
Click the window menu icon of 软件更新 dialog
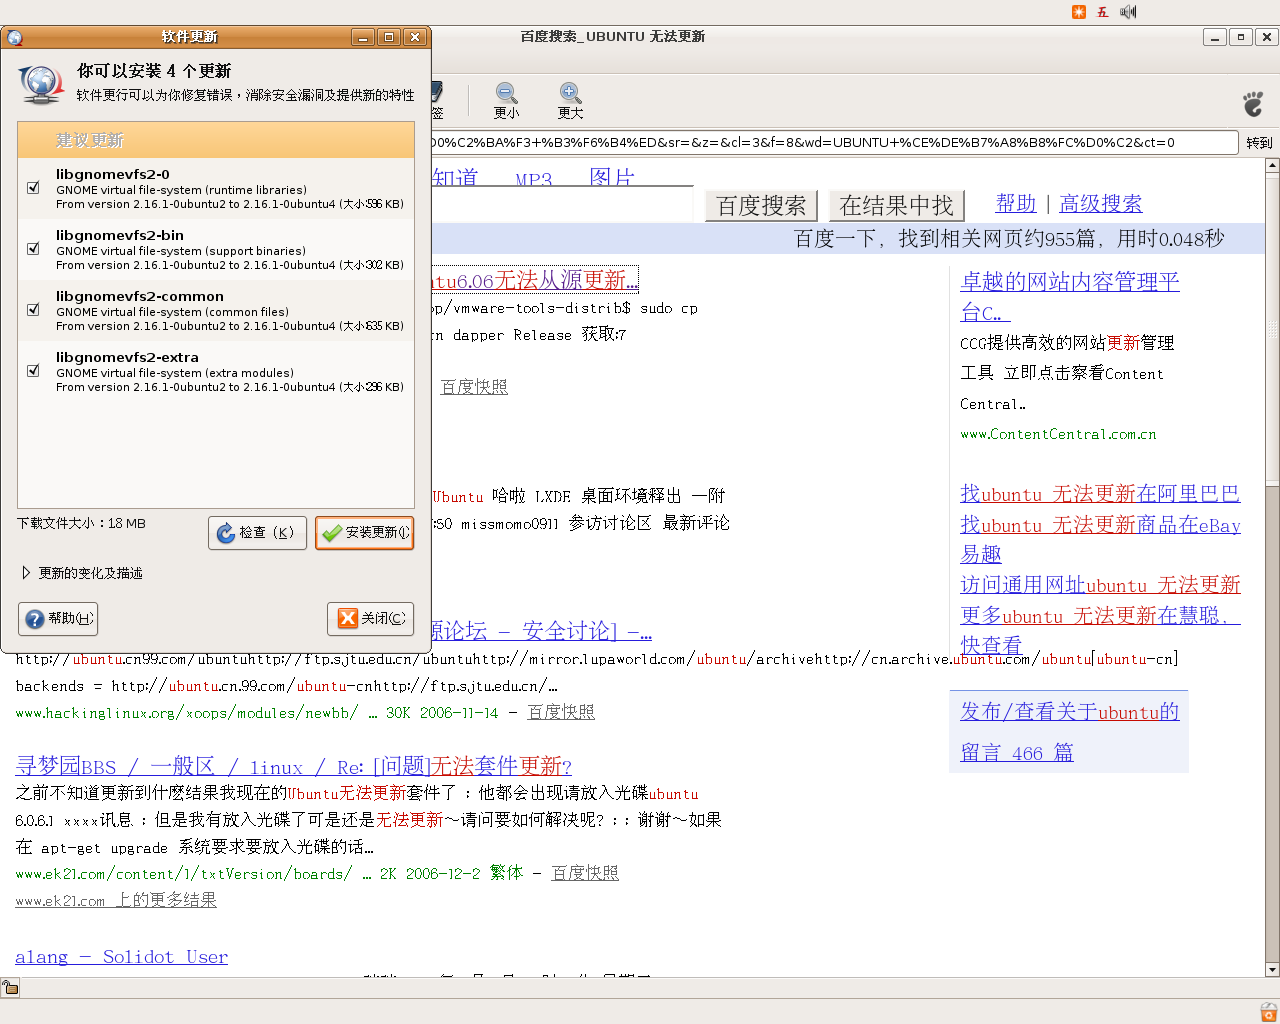[x=15, y=38]
